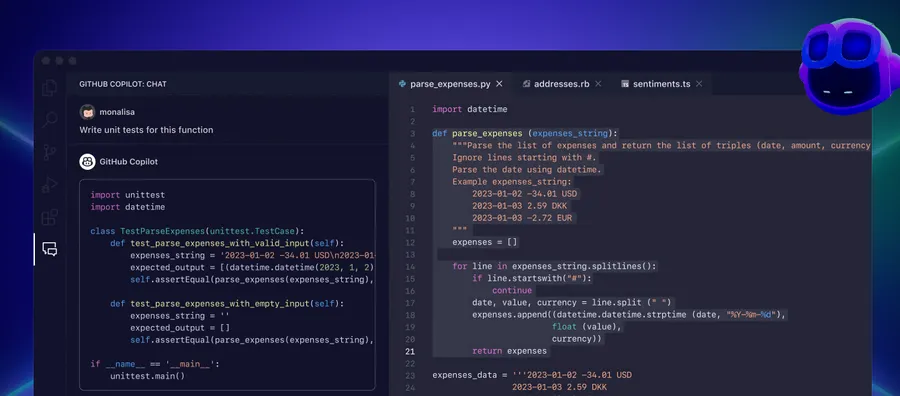This screenshot has width=900, height=396.
Task: Click 'unittest.main()' in the chat code block
Action: click(148, 376)
